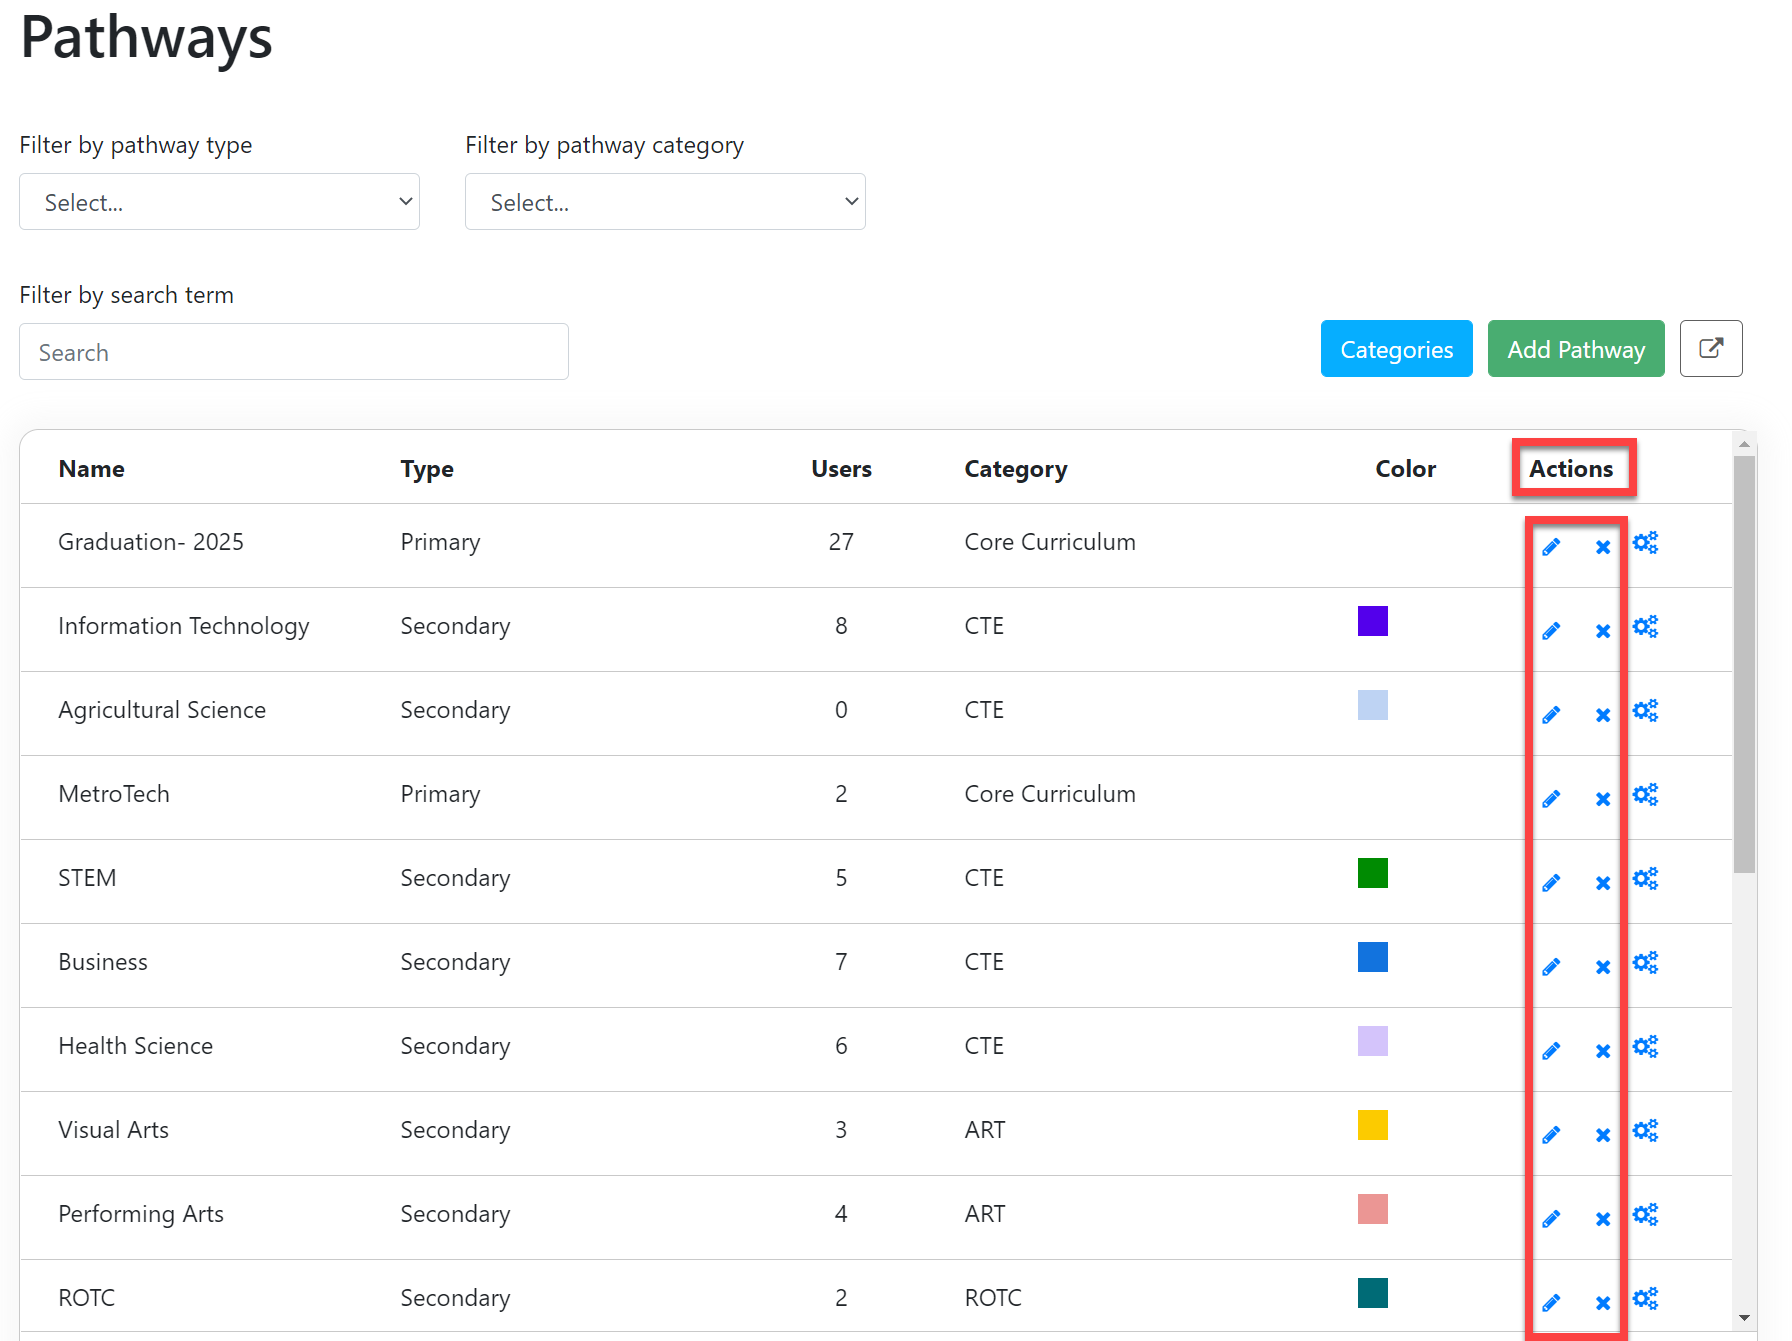This screenshot has height=1341, width=1792.
Task: Edit the MetroTech pathway
Action: point(1551,798)
